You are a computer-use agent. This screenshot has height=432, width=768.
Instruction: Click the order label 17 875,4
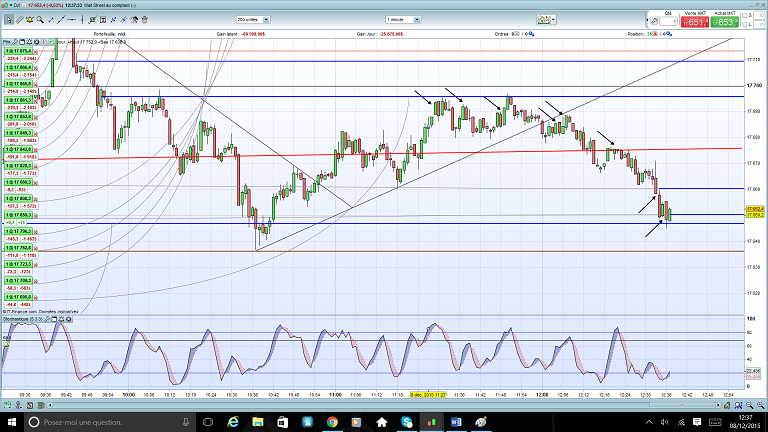click(x=19, y=51)
